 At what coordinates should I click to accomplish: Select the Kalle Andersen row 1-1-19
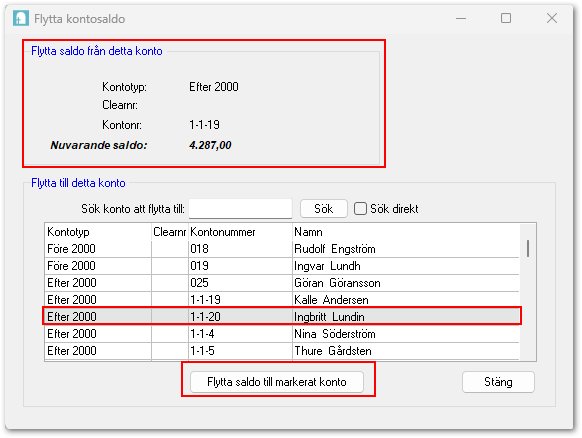click(282, 300)
